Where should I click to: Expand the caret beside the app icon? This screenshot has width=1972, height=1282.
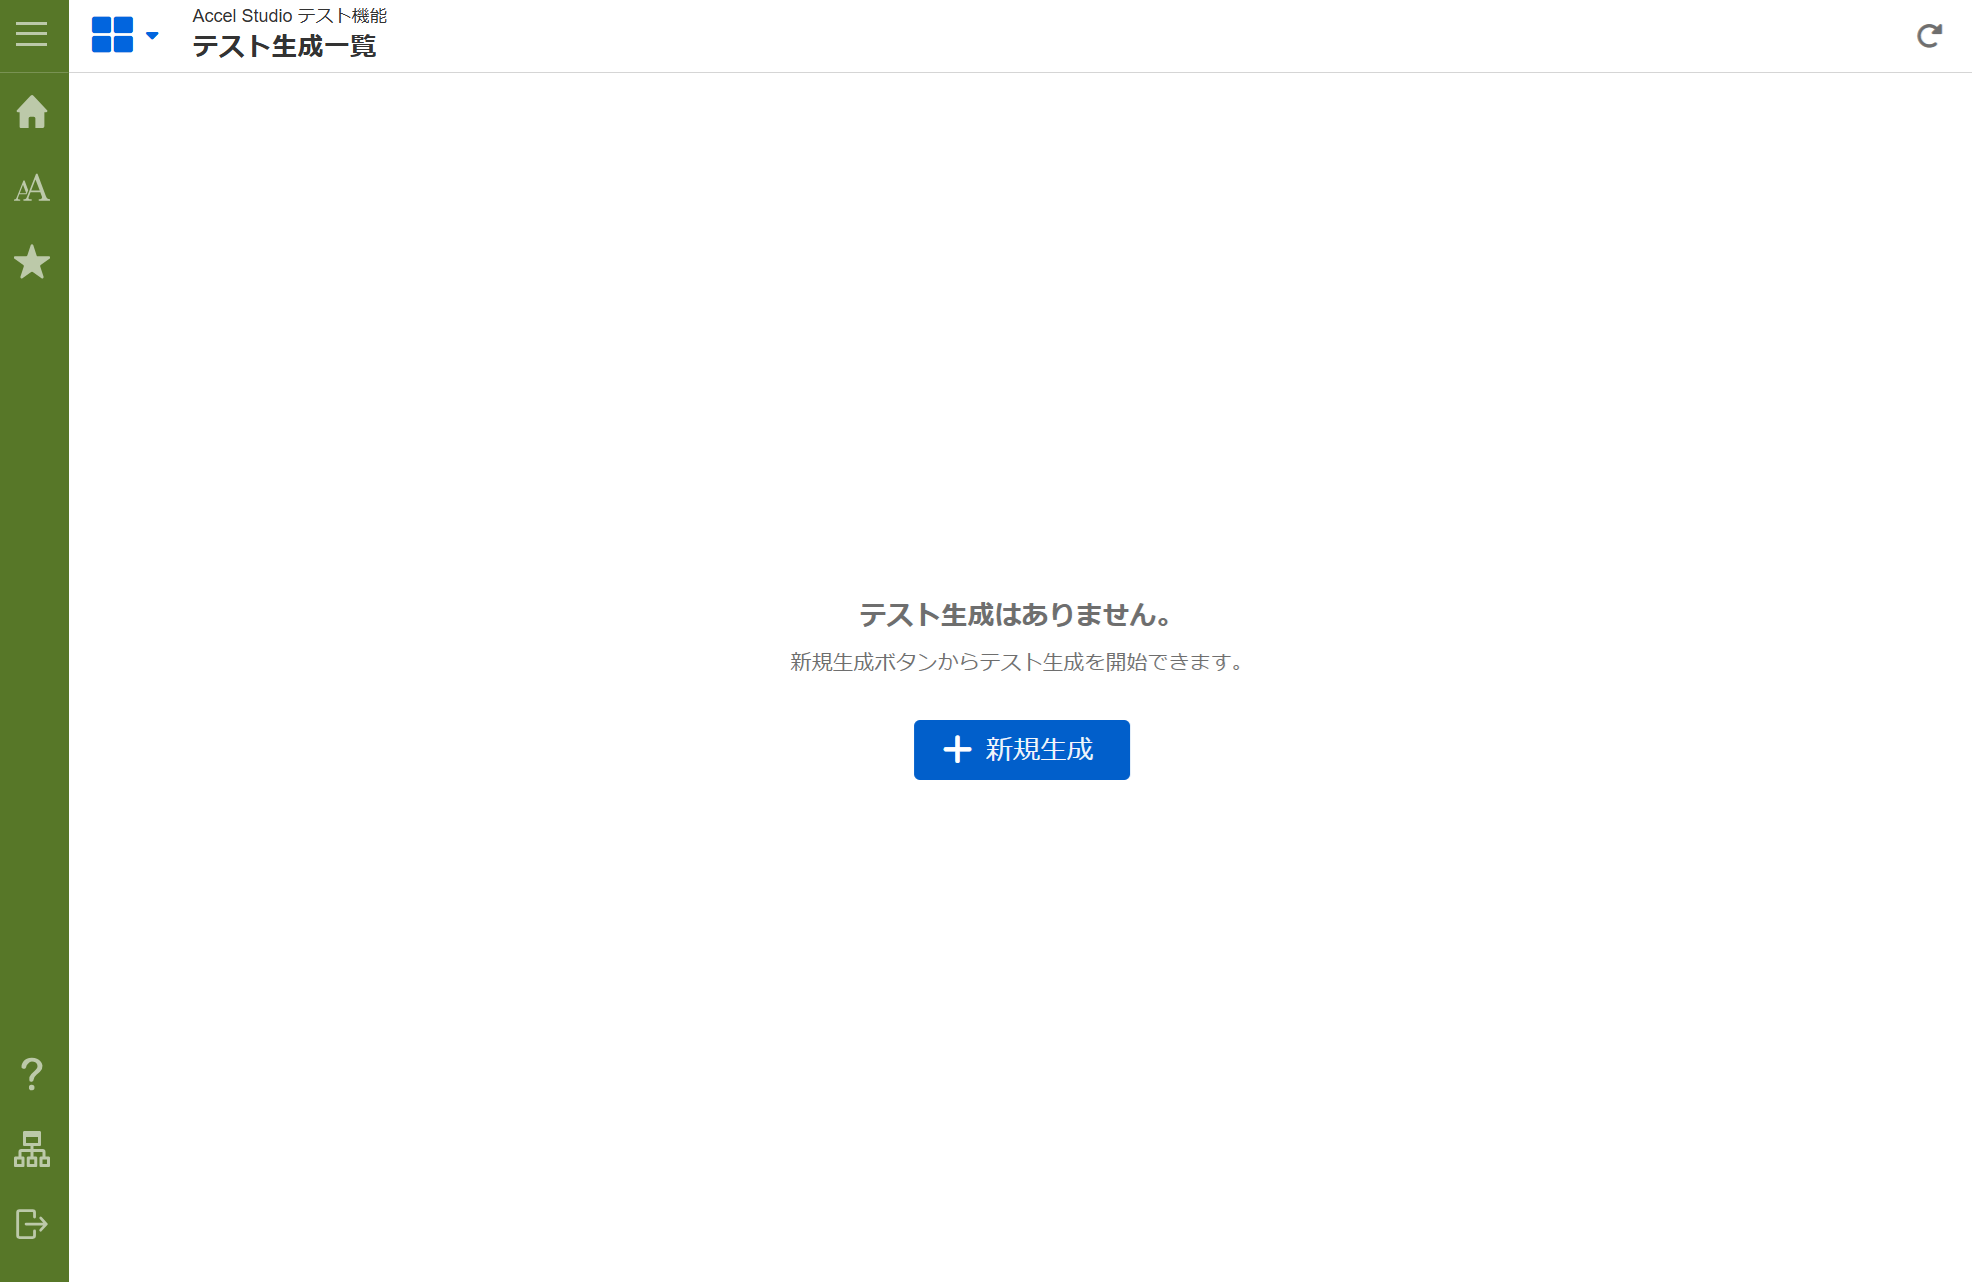coord(152,36)
